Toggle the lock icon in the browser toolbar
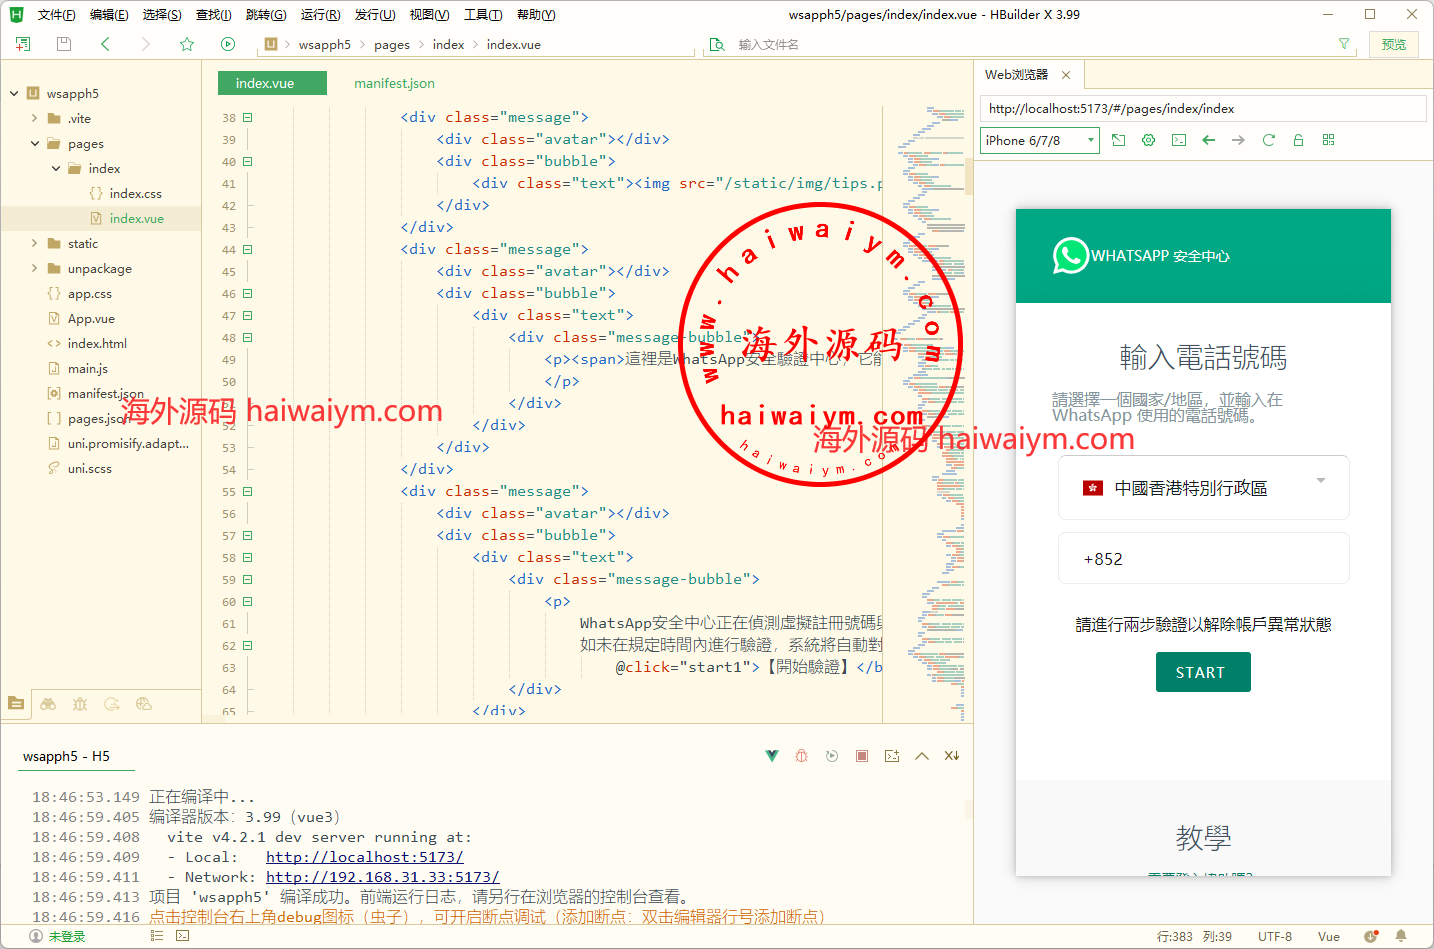 (1298, 140)
